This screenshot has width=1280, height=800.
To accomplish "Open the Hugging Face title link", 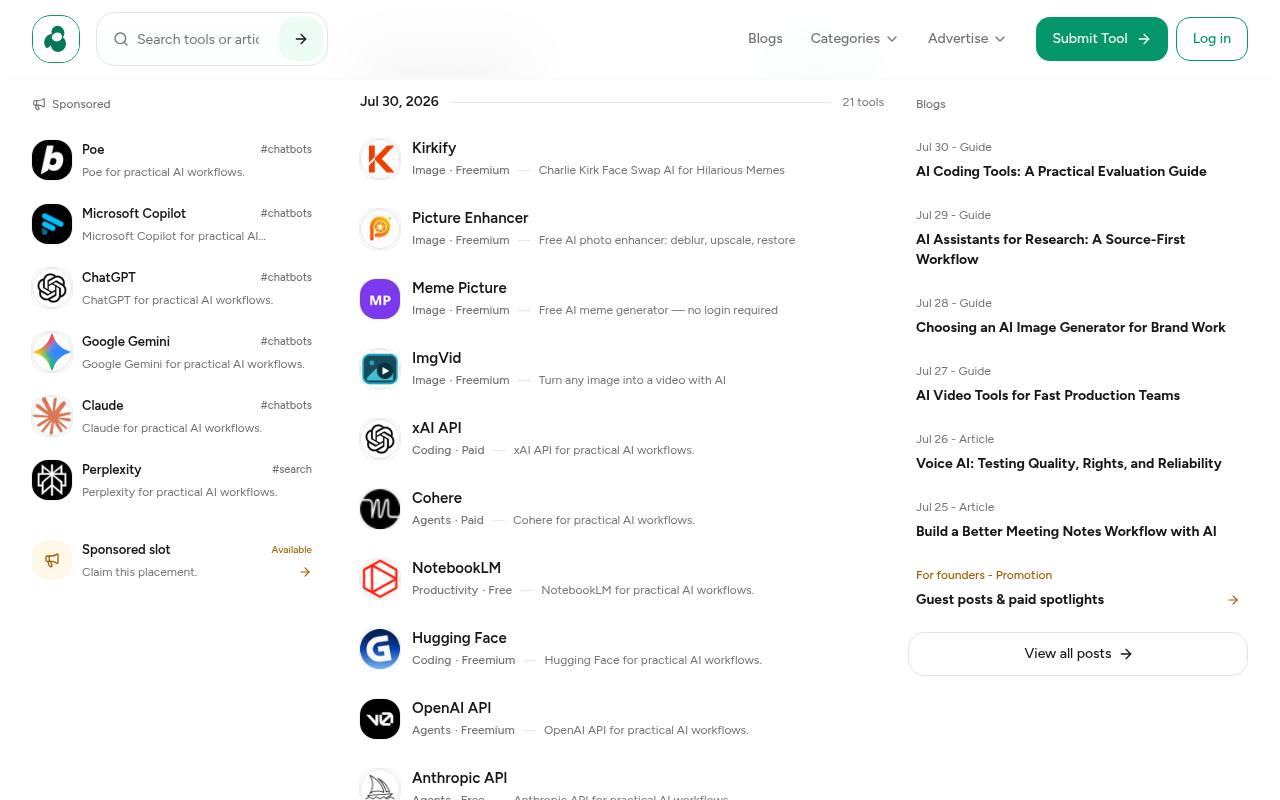I will pos(459,638).
